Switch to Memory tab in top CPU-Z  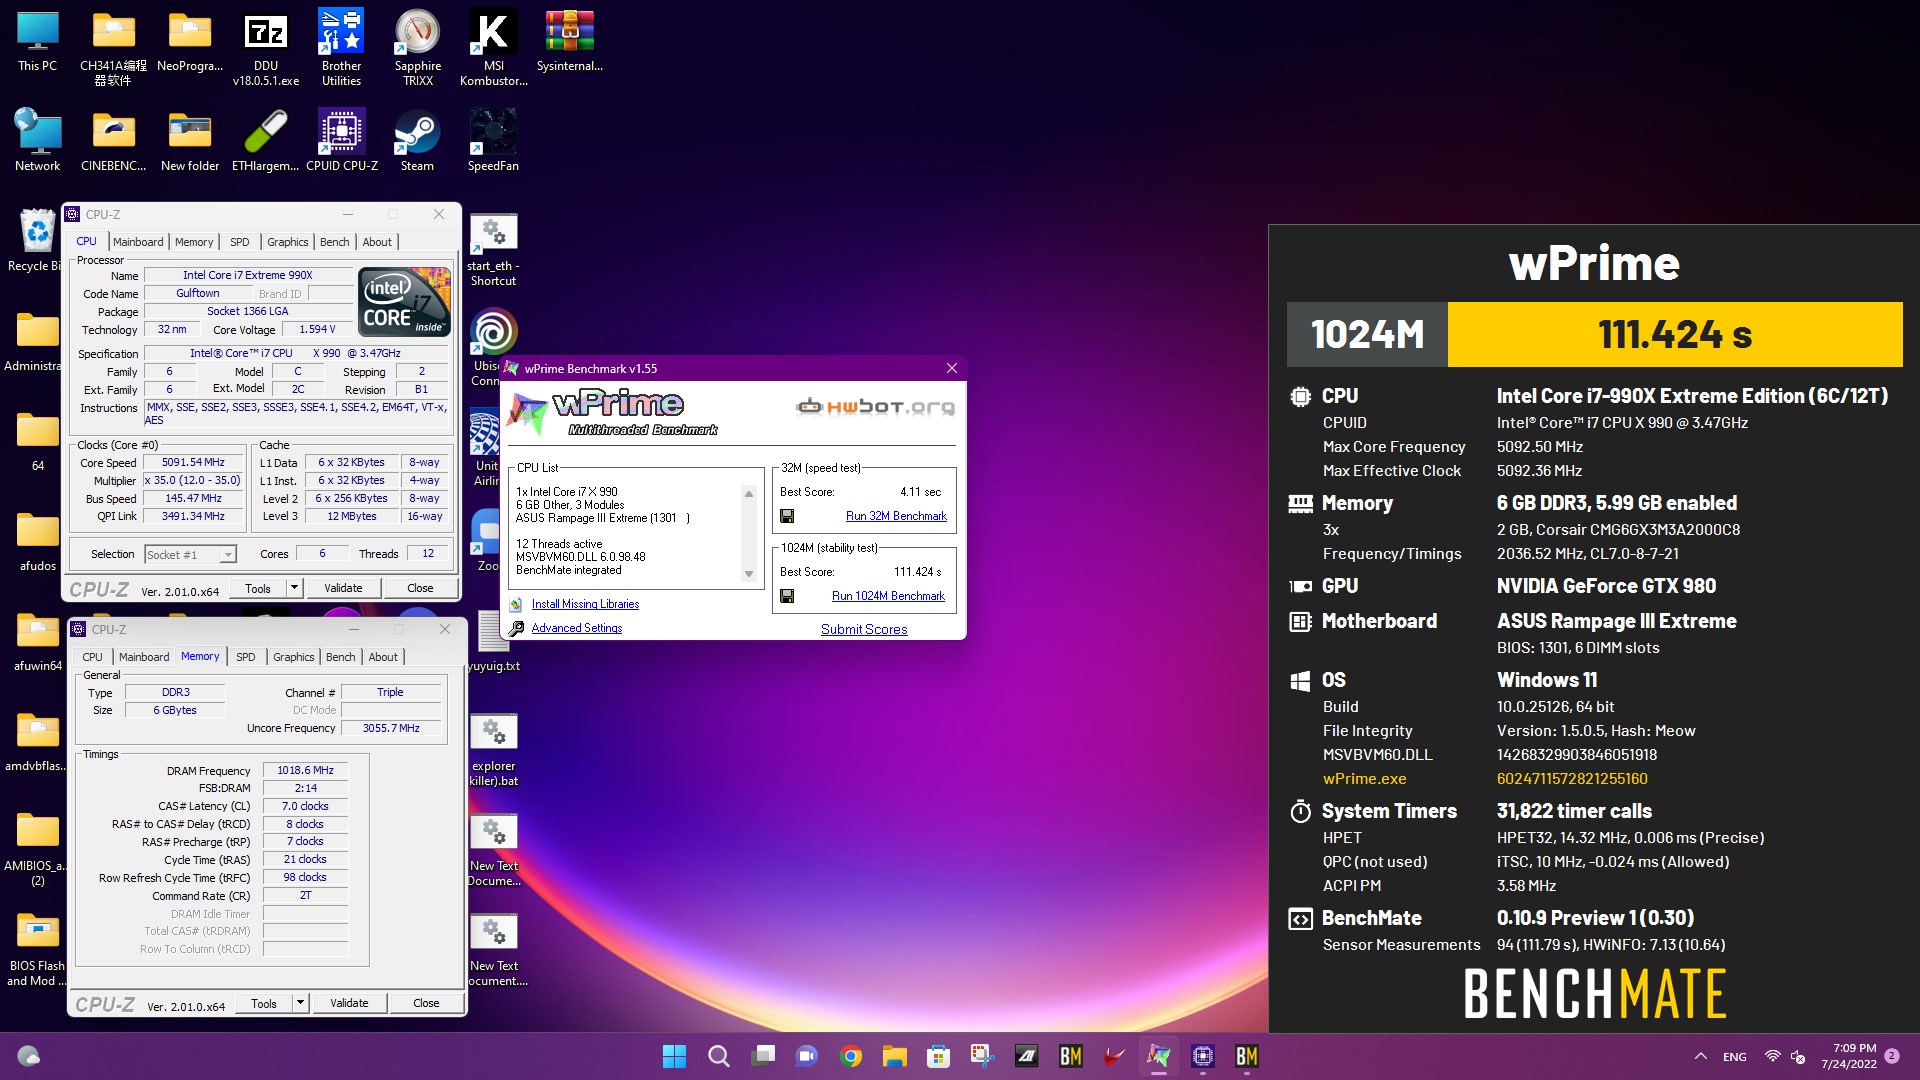tap(194, 242)
